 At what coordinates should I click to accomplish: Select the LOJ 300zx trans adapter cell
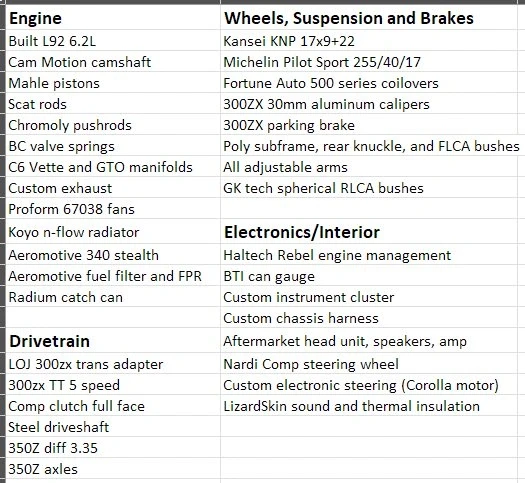click(113, 364)
